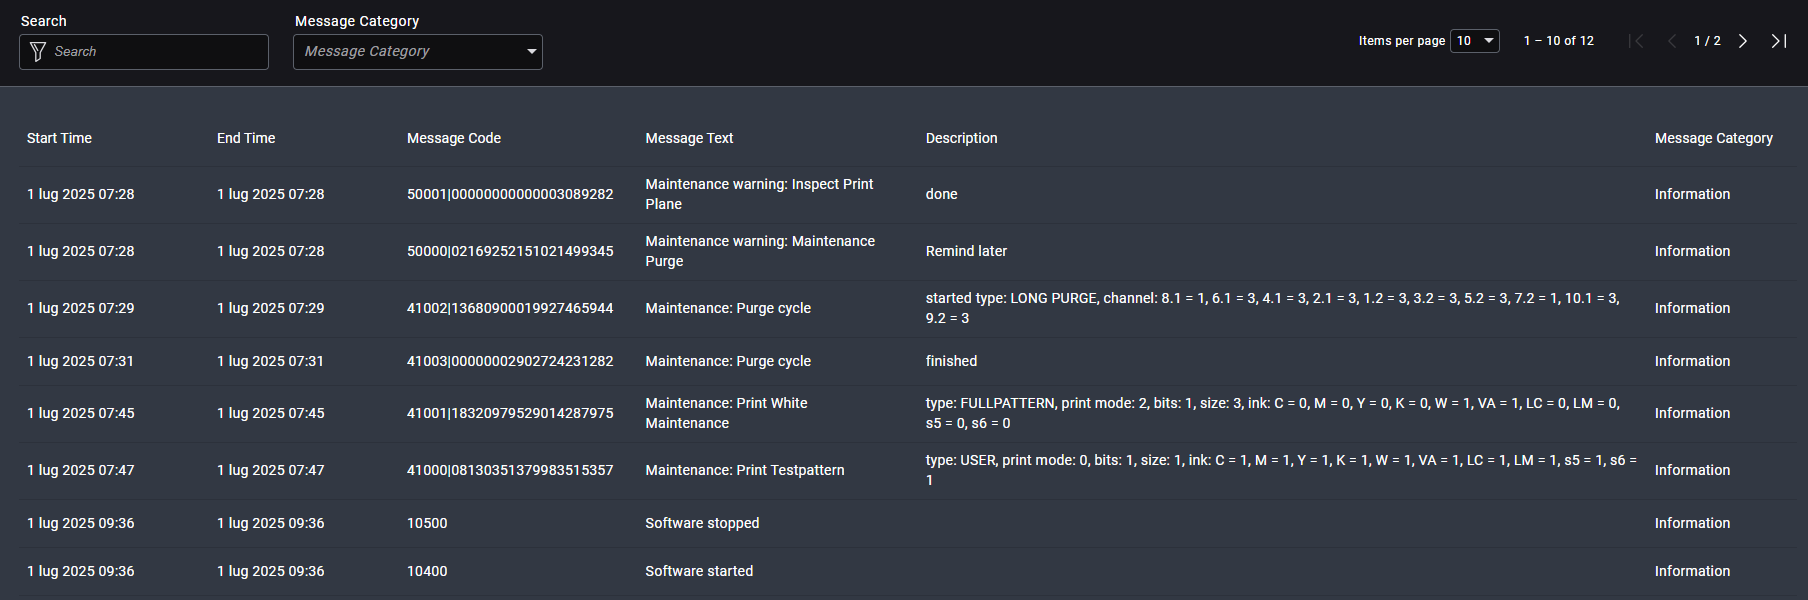
Task: Select the Software stopped message row
Action: [x=702, y=523]
